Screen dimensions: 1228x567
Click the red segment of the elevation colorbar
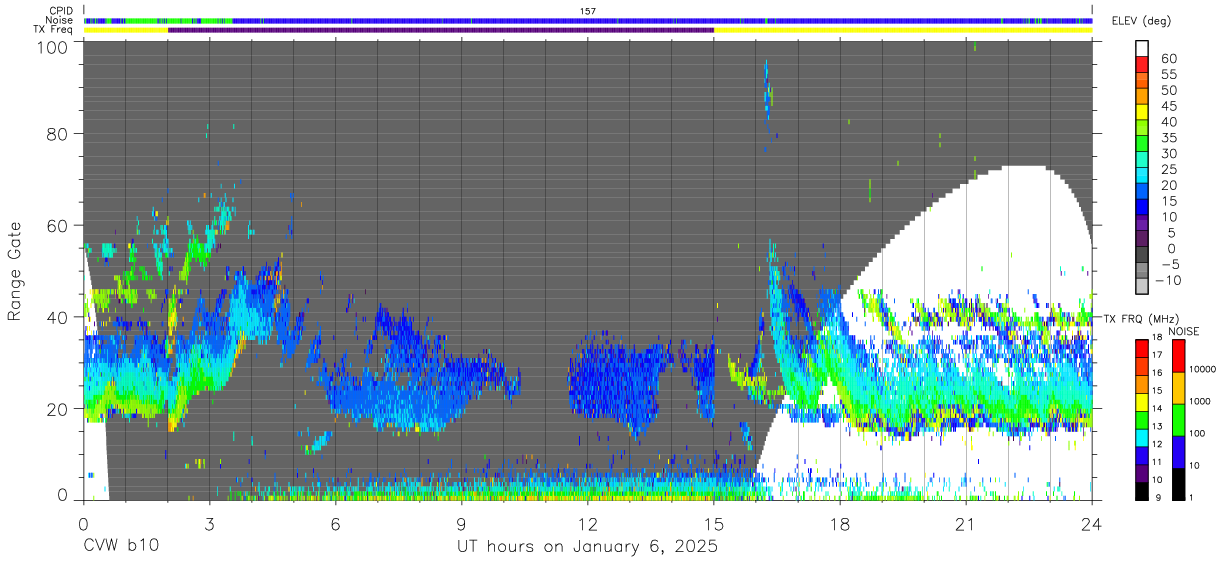coord(1144,65)
